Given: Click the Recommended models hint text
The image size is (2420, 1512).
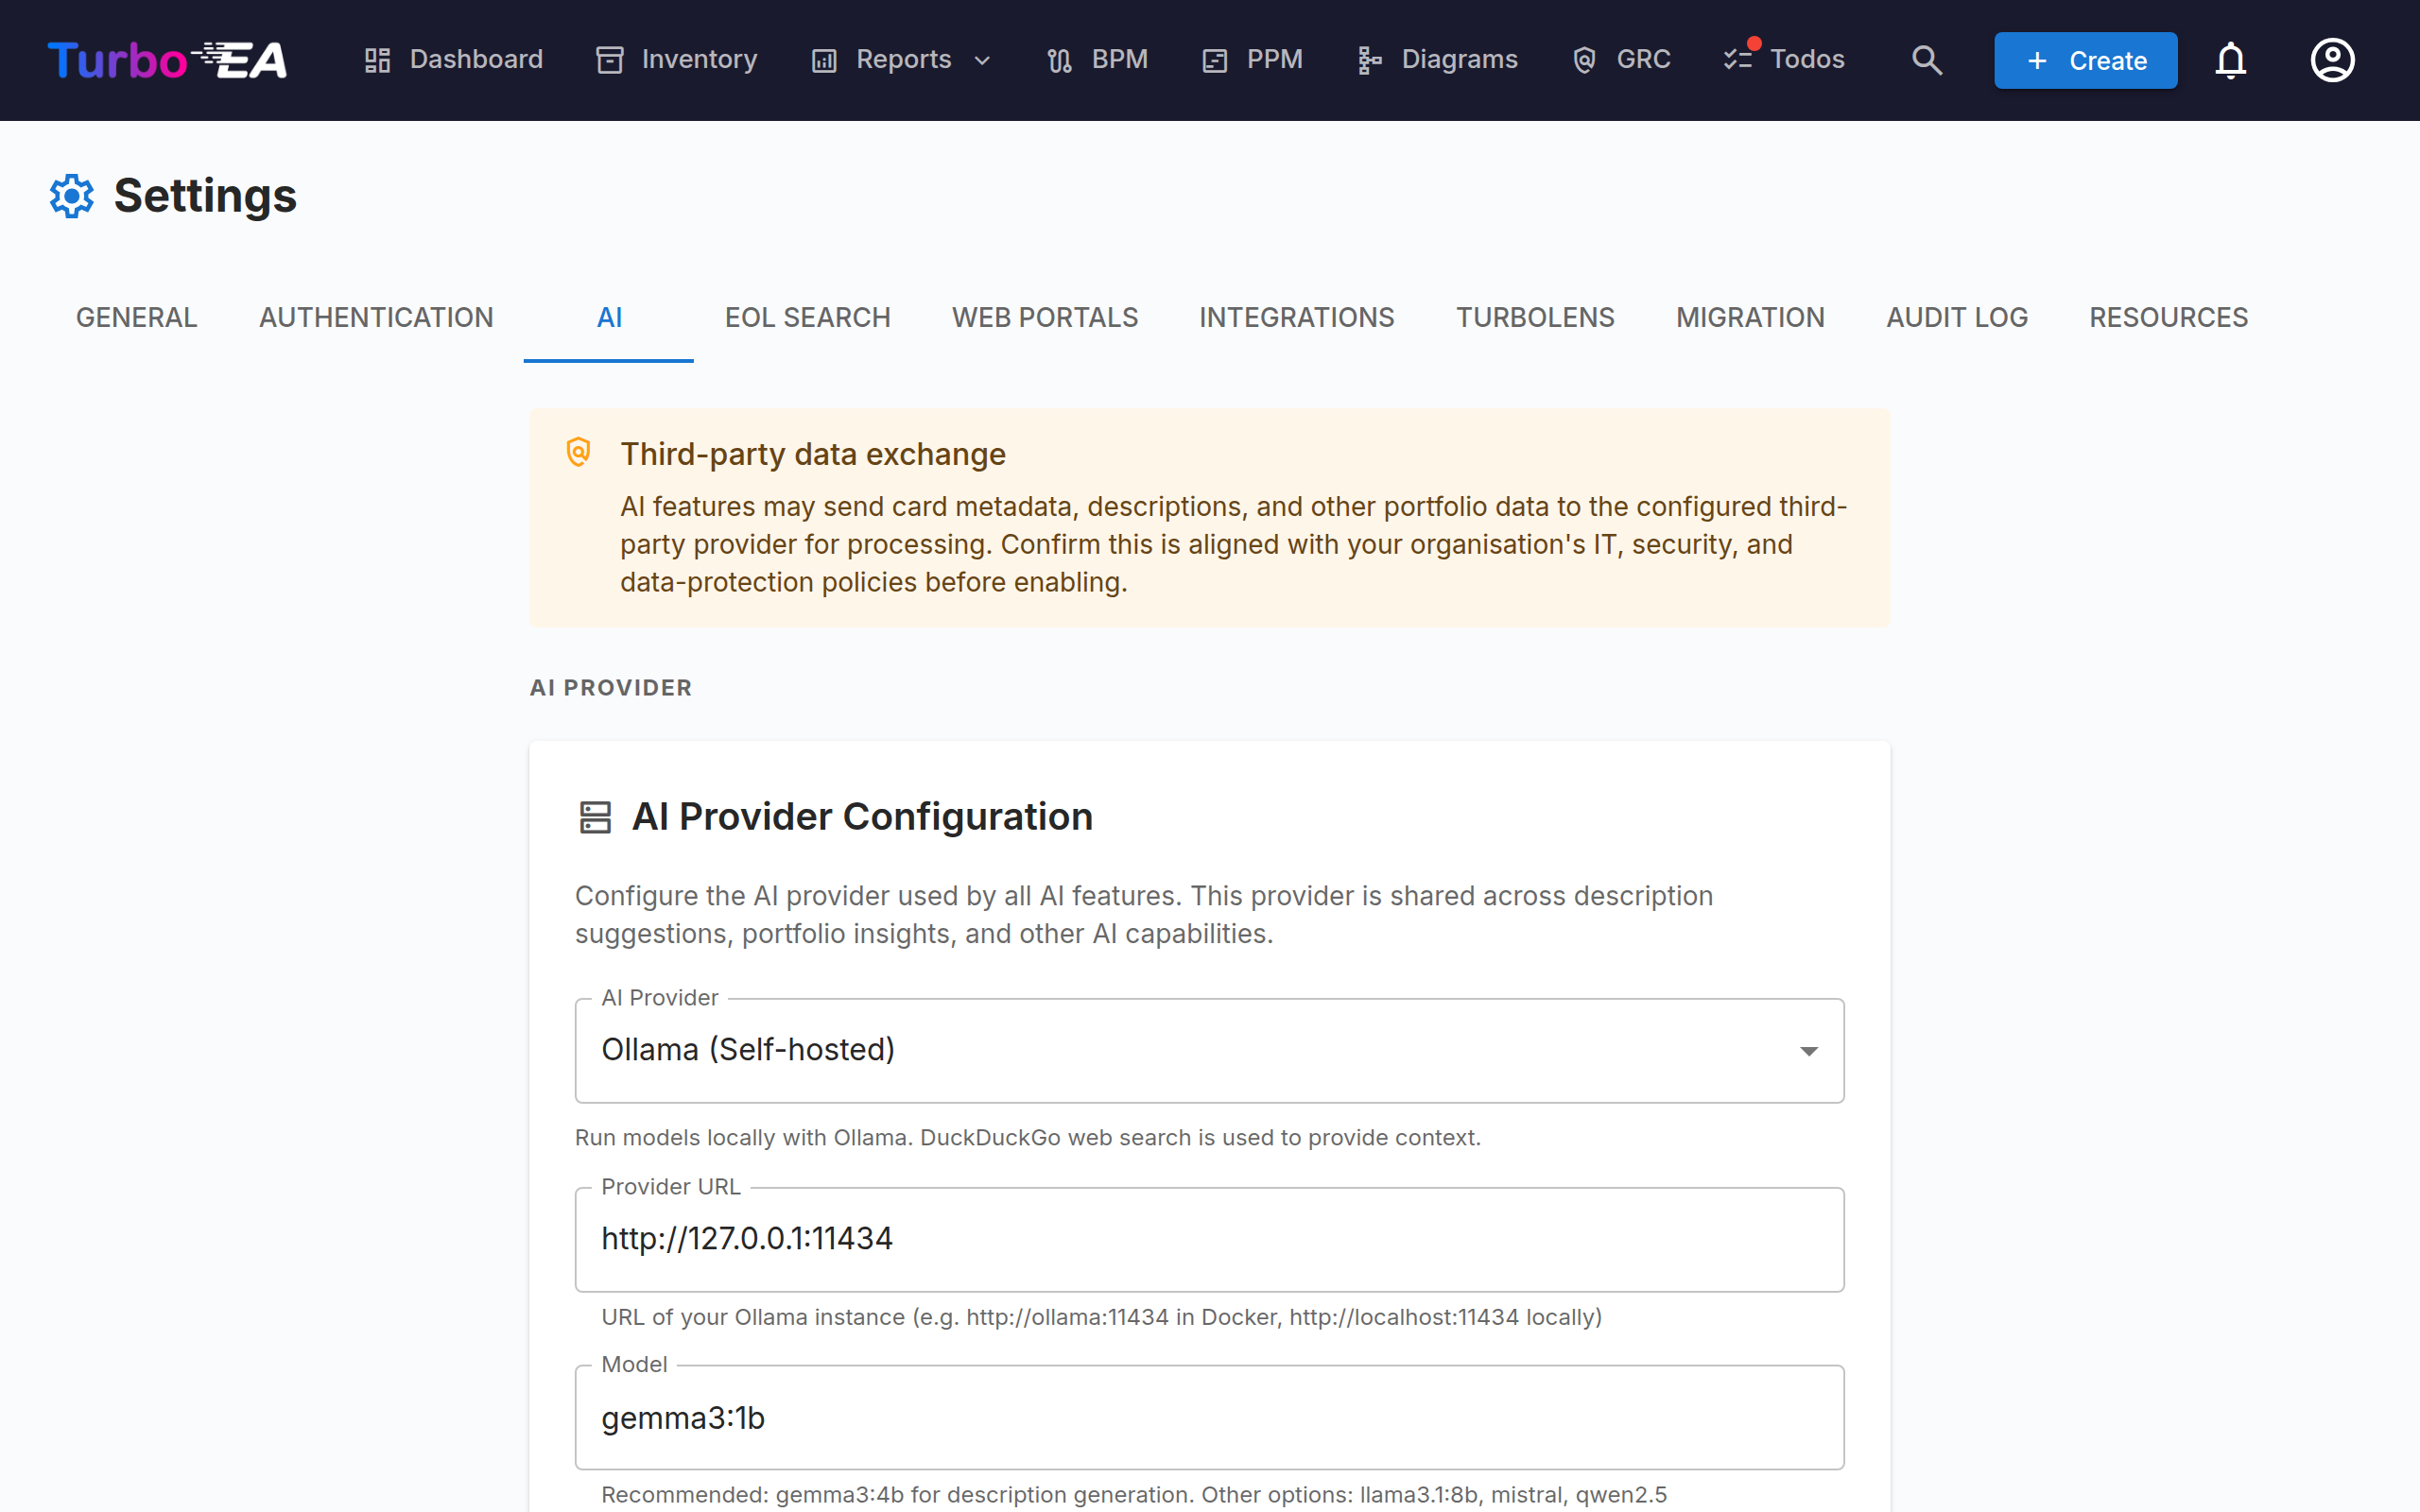Looking at the screenshot, I should pyautogui.click(x=1134, y=1494).
